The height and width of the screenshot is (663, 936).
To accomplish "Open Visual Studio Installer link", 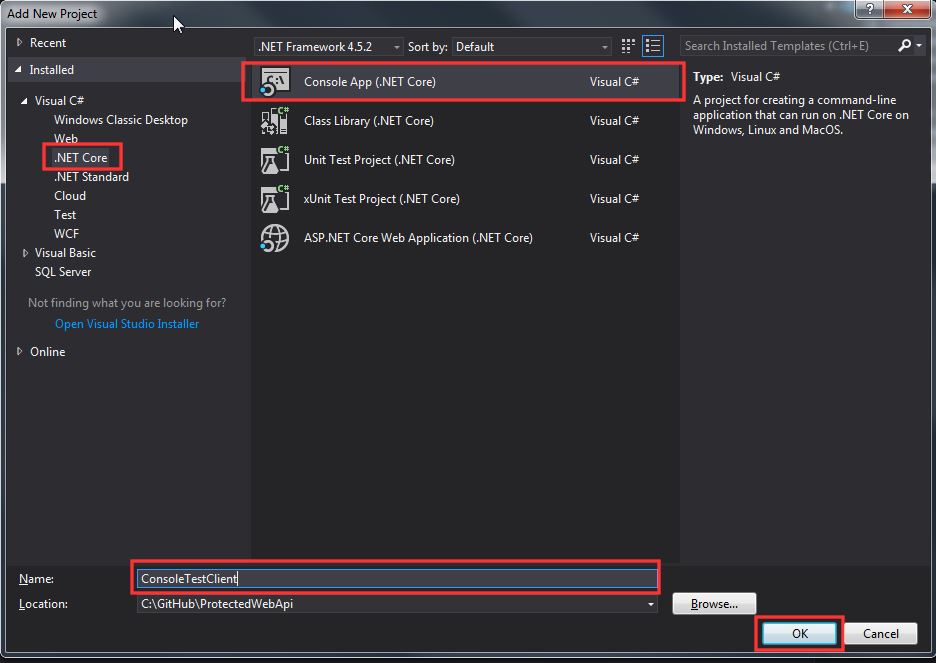I will [x=127, y=324].
